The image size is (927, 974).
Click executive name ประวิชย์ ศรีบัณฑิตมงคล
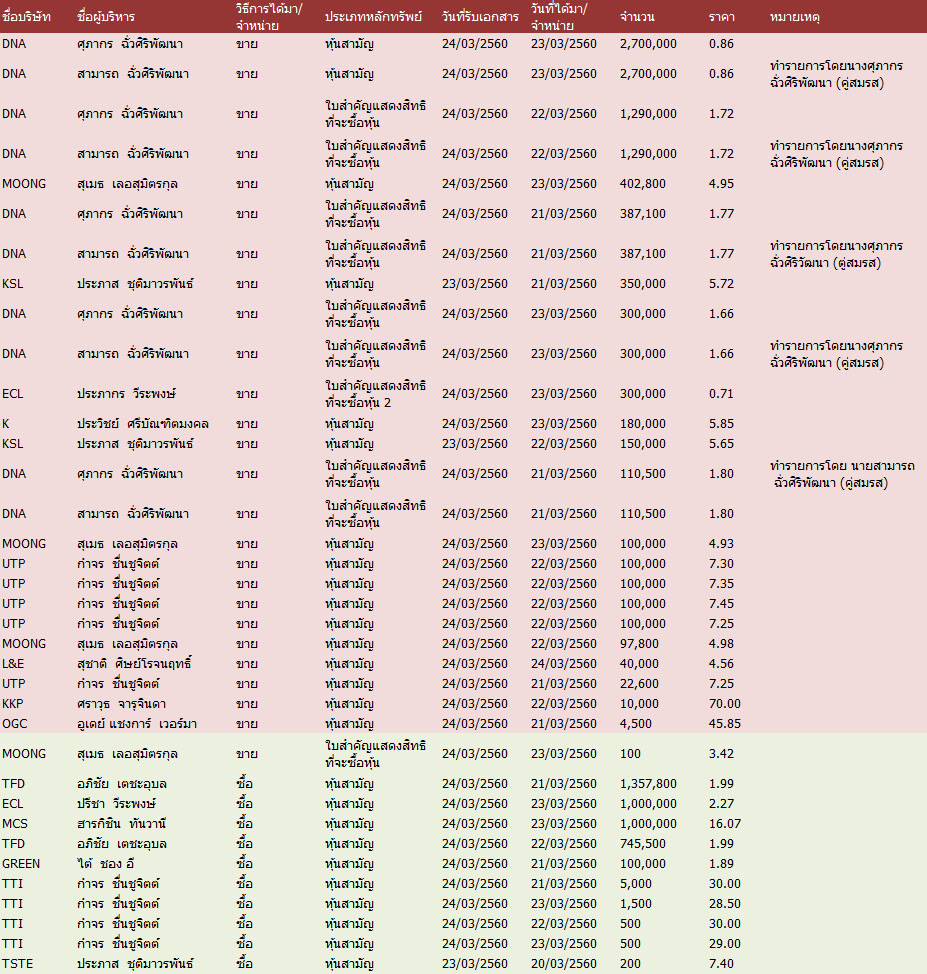click(x=143, y=424)
